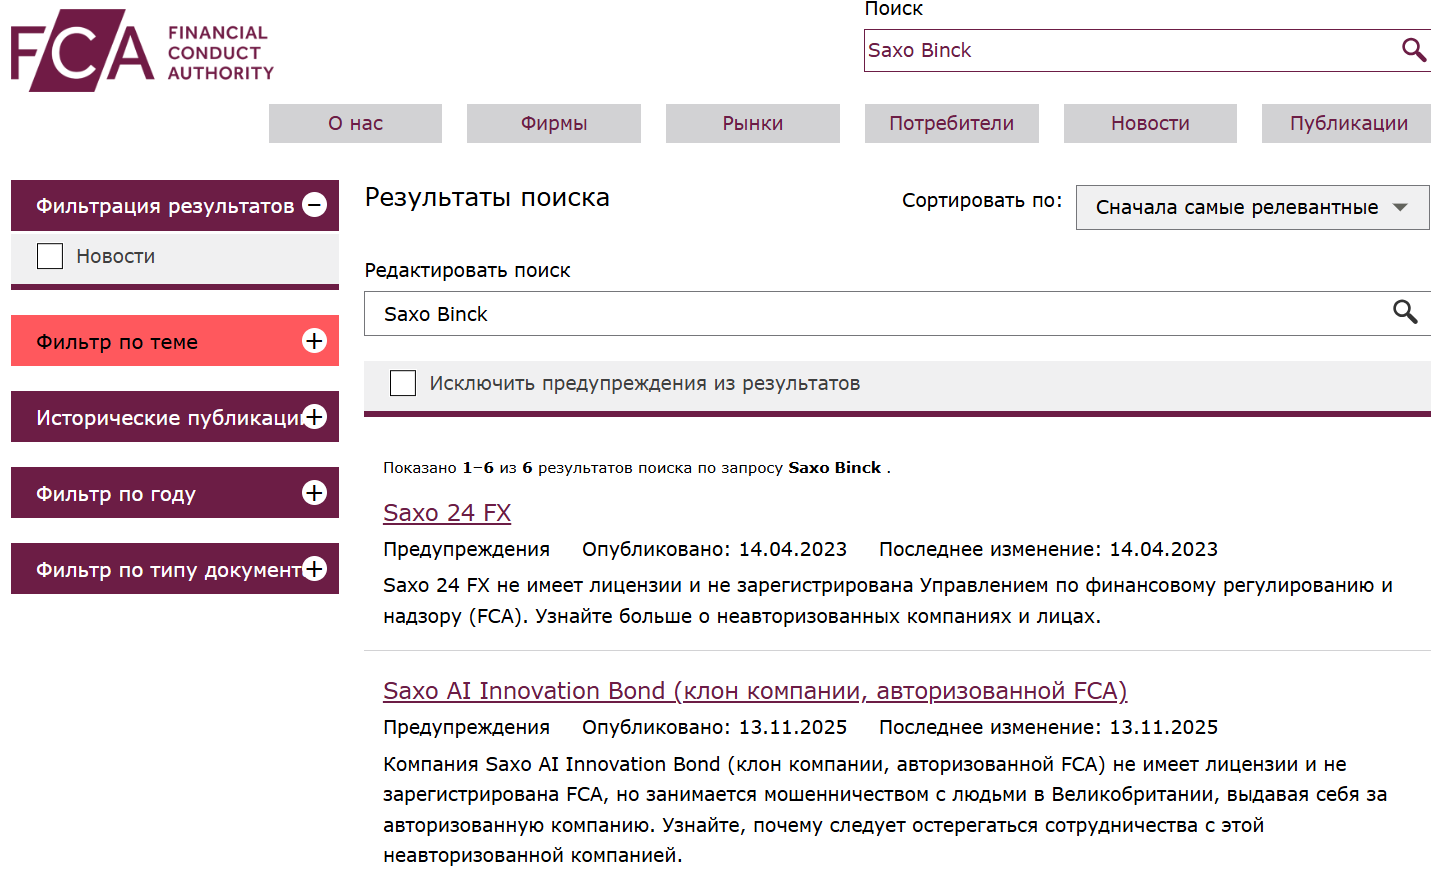
Task: Expand Исторические публикации plus icon
Action: (314, 417)
